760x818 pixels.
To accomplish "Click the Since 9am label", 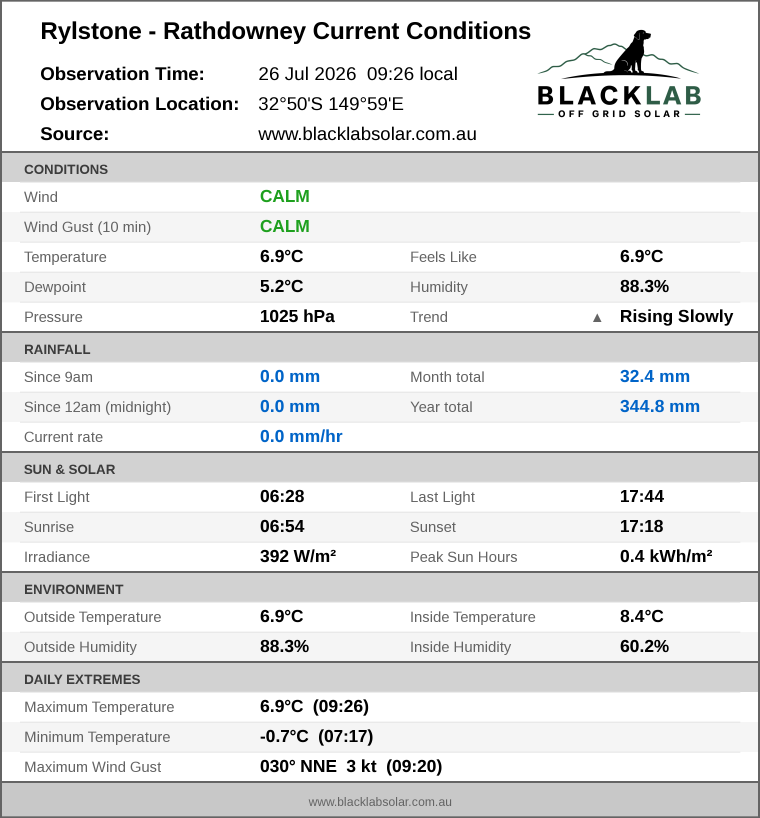I will (58, 377).
